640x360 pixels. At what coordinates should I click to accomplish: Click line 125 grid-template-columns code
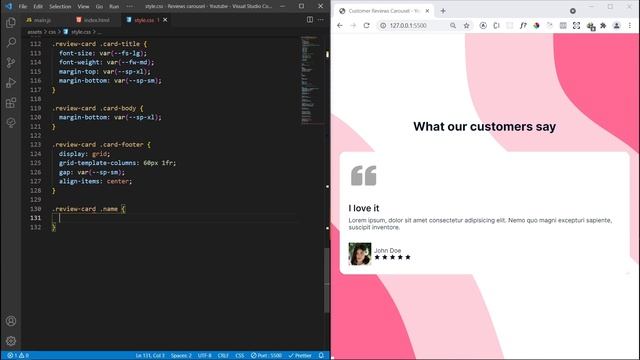[x=118, y=163]
